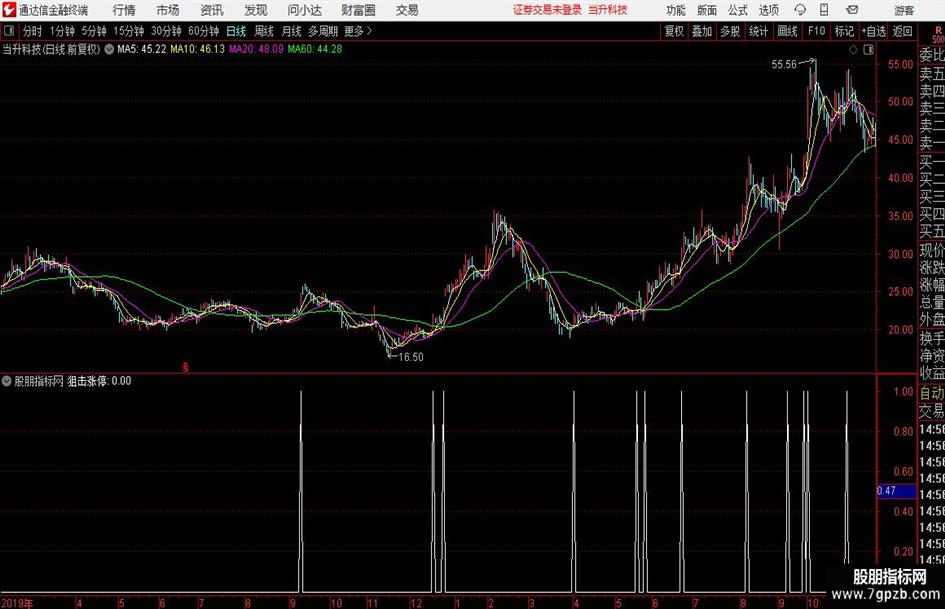The height and width of the screenshot is (609, 945).
Task: Open the 发现 menu
Action: pyautogui.click(x=256, y=10)
